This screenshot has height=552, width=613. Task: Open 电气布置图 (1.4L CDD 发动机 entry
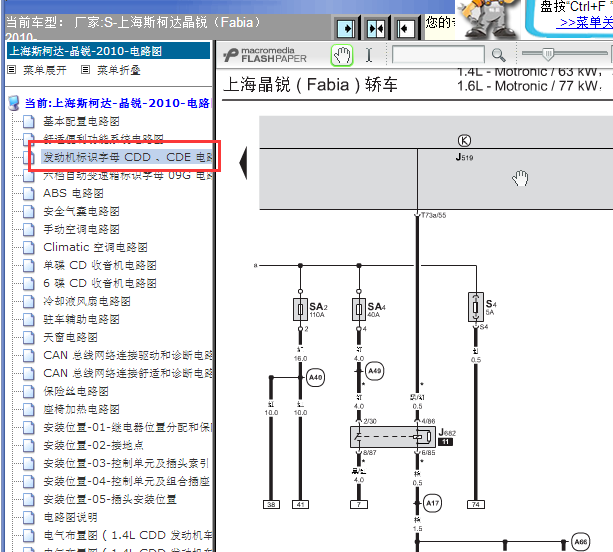pos(127,535)
